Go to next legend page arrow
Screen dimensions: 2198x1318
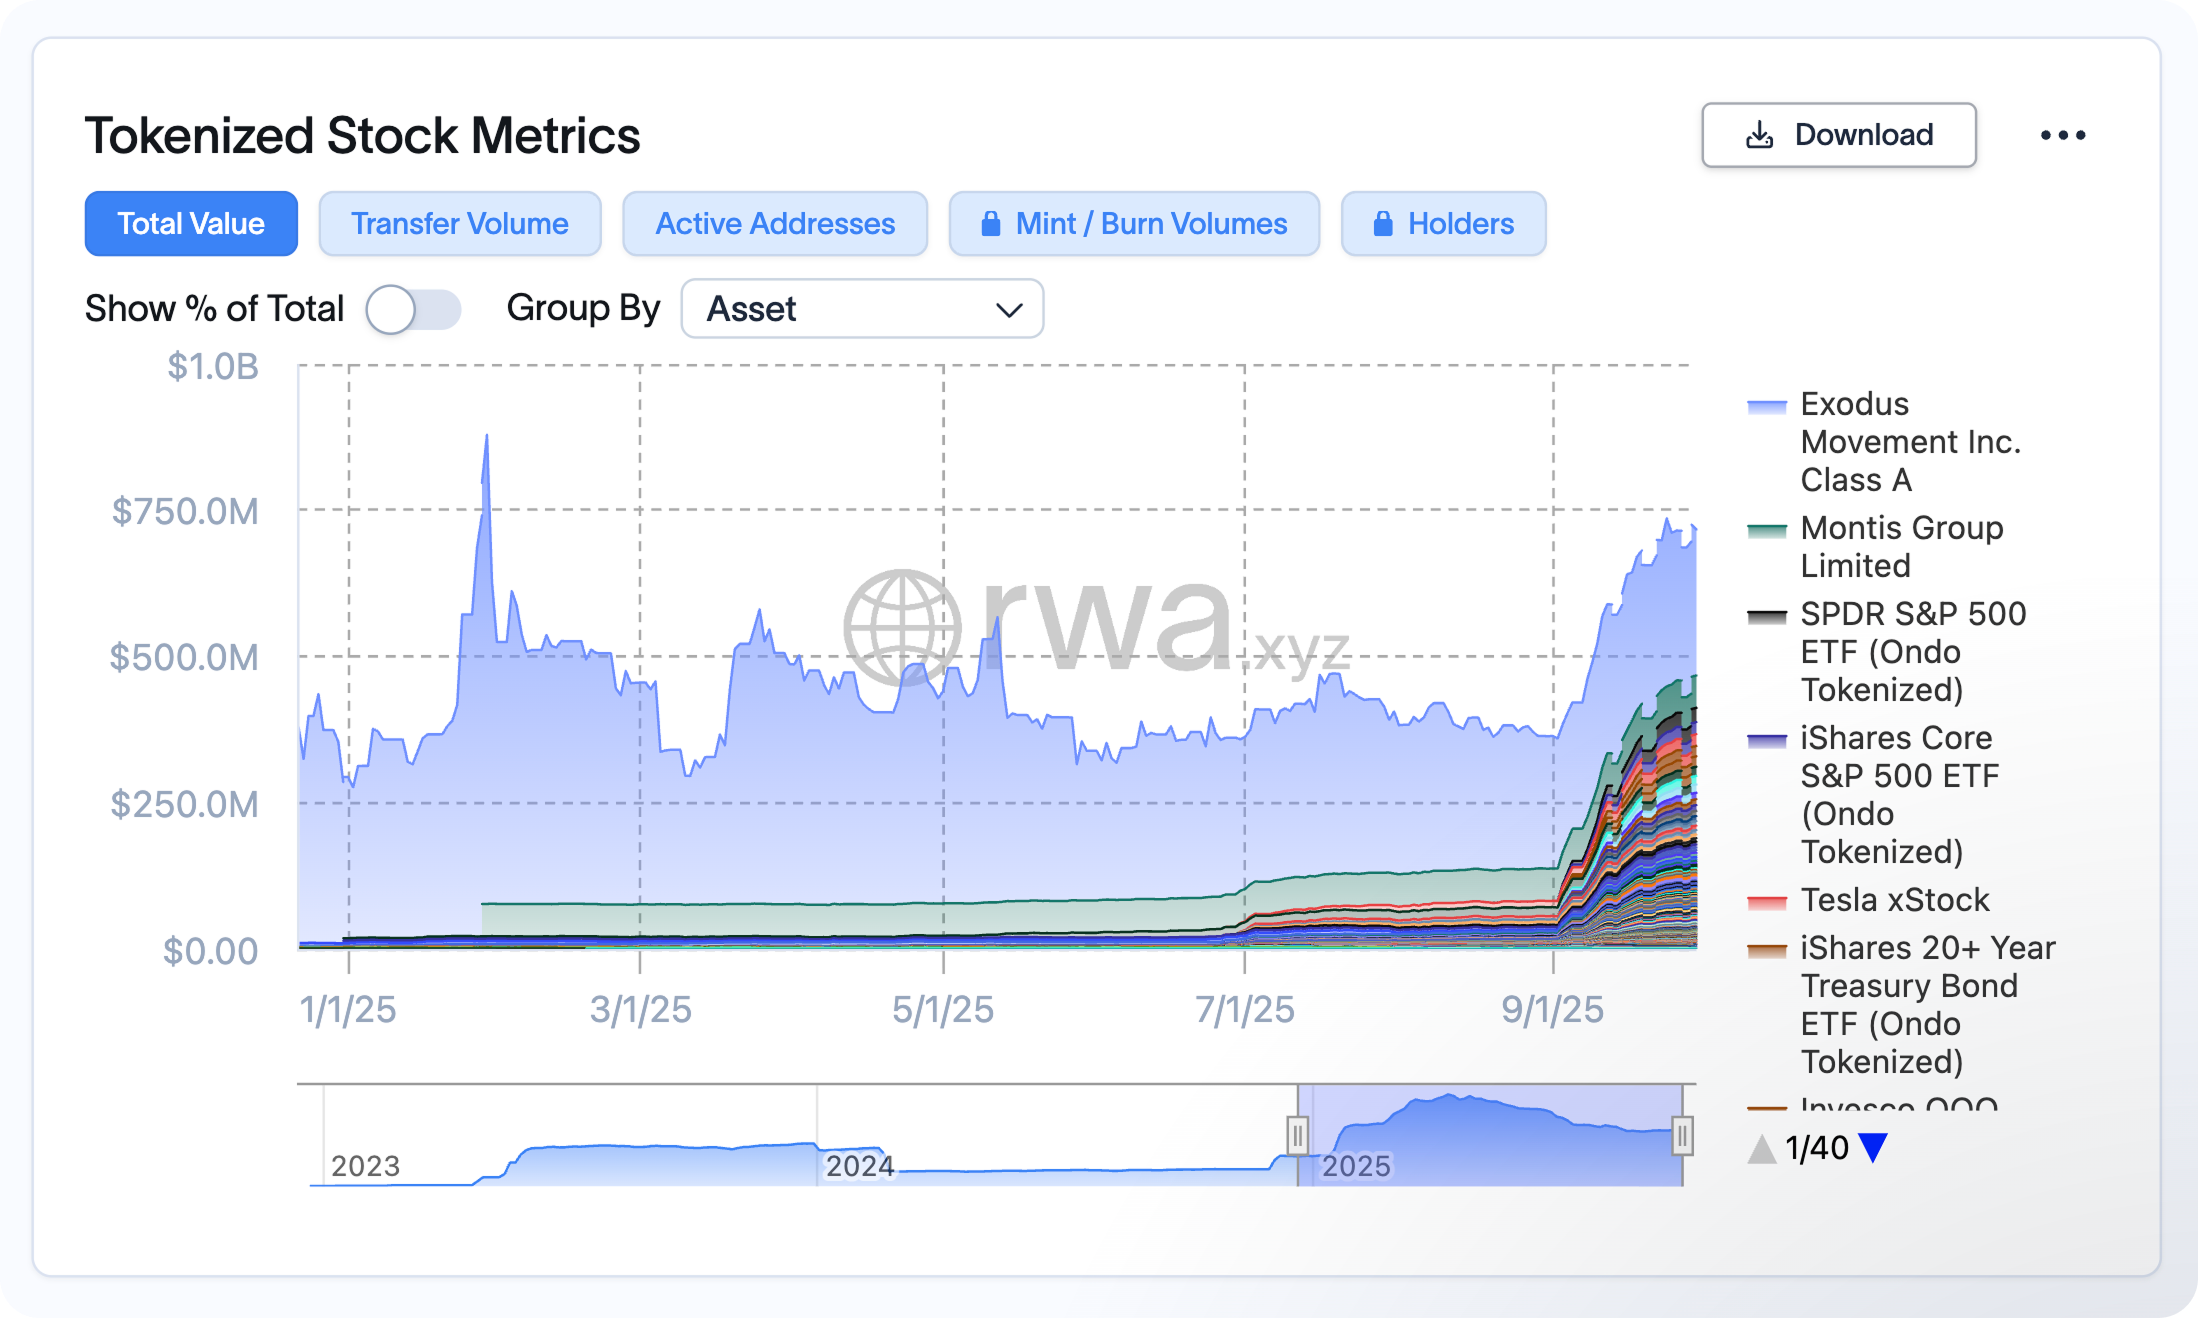point(1873,1148)
